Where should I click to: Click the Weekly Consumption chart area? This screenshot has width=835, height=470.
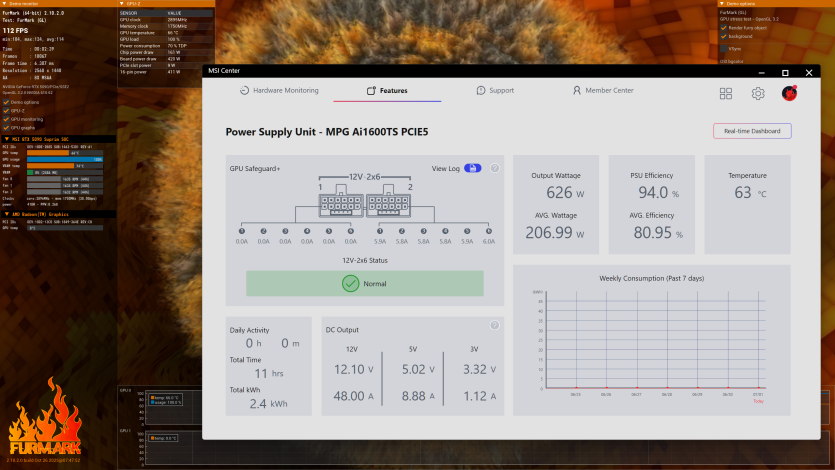click(656, 340)
